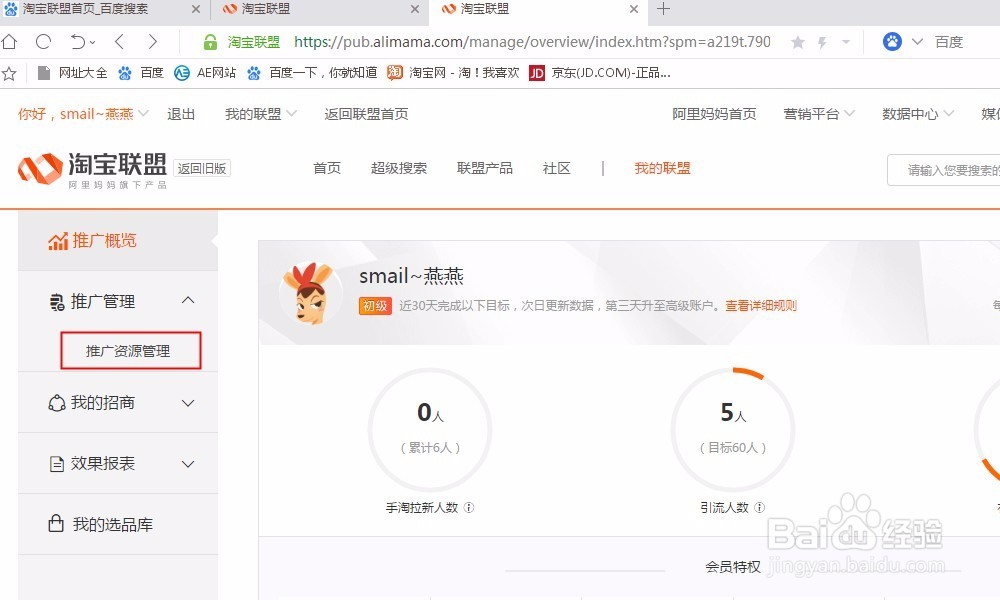Expand the 营销平台 dropdown
Viewport: 1000px width, 600px height.
point(818,114)
